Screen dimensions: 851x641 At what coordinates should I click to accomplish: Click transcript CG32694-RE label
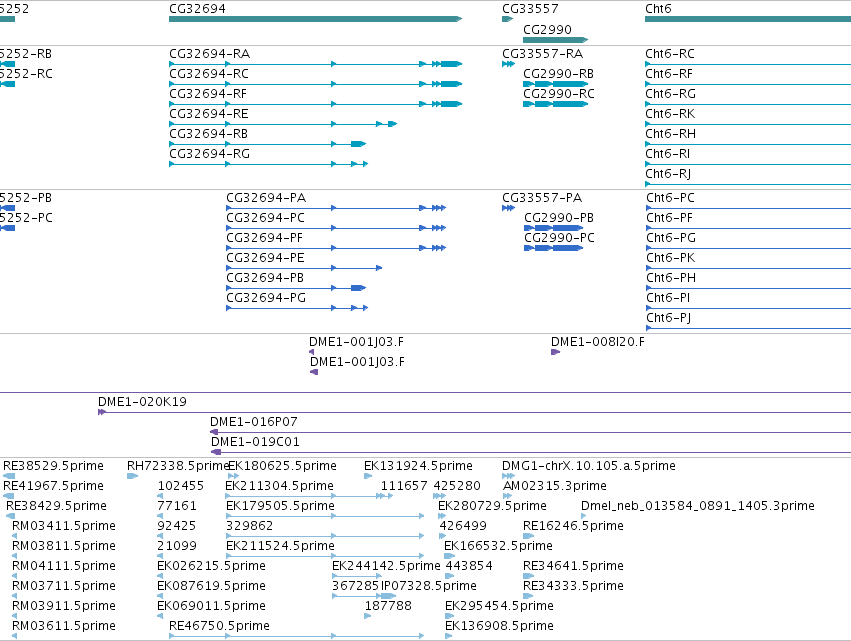tap(209, 114)
